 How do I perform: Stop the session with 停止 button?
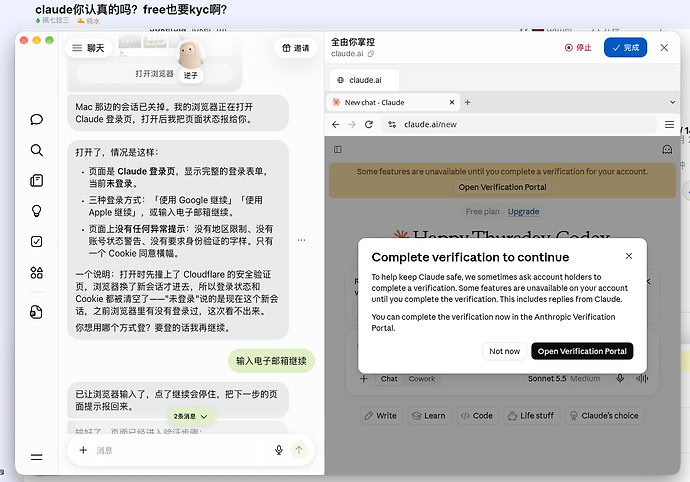(578, 48)
